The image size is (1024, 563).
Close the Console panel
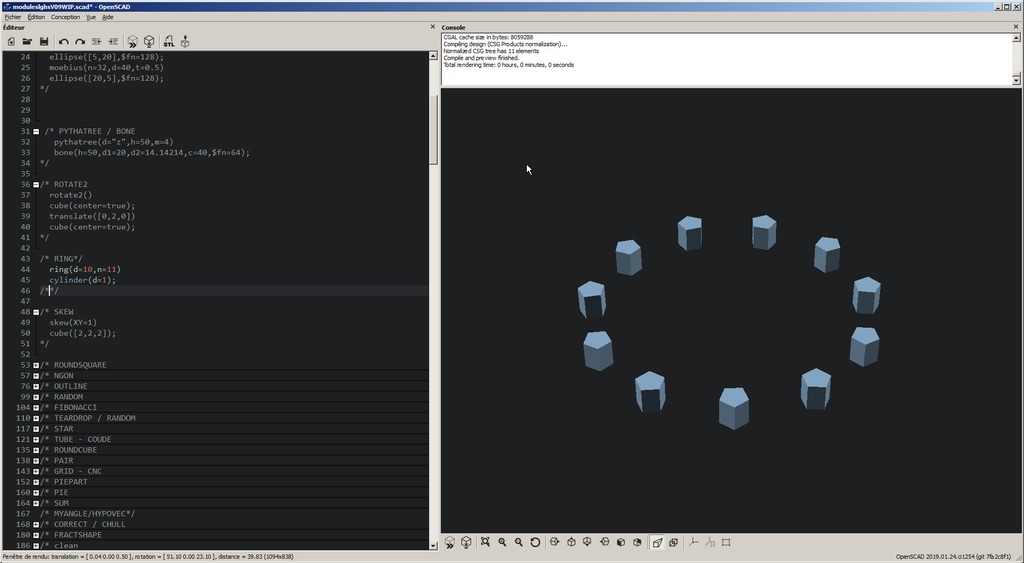click(x=1016, y=27)
